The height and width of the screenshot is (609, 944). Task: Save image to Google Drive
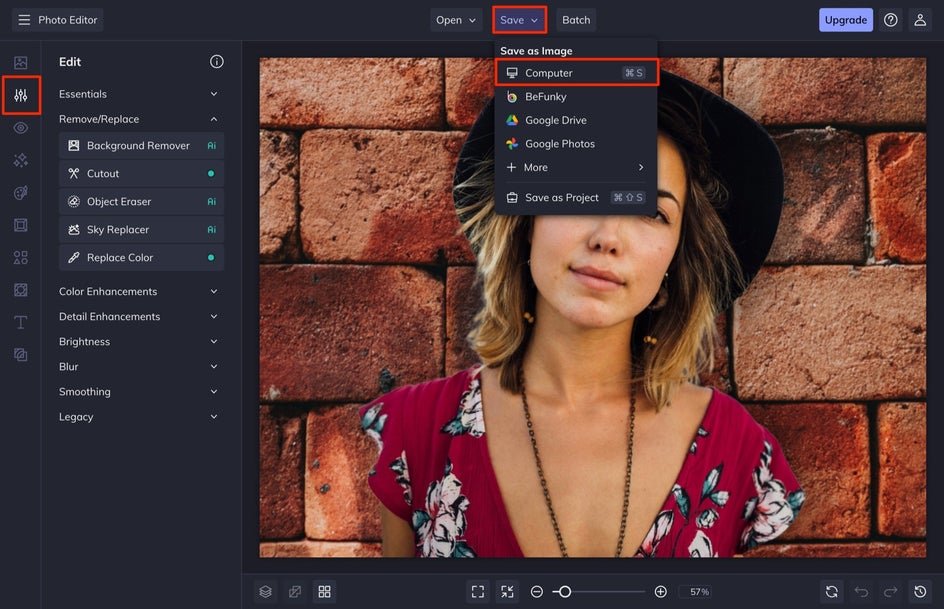tap(576, 120)
